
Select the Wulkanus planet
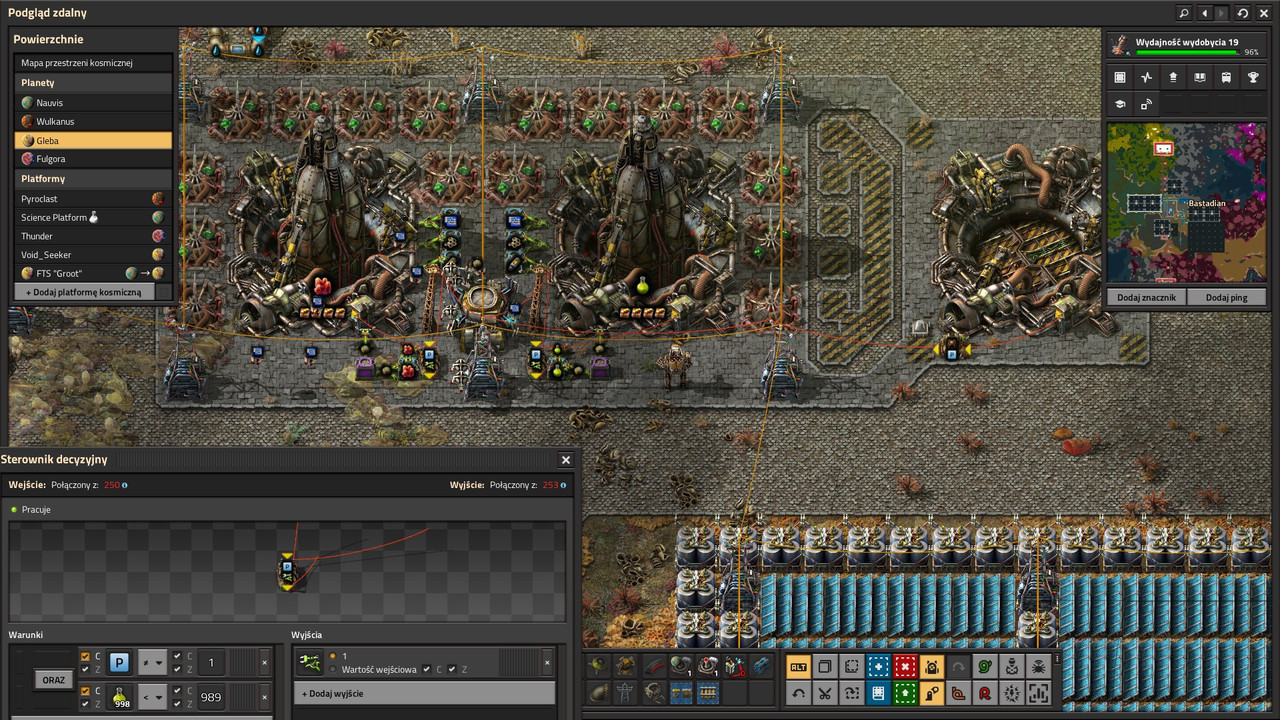pos(93,121)
